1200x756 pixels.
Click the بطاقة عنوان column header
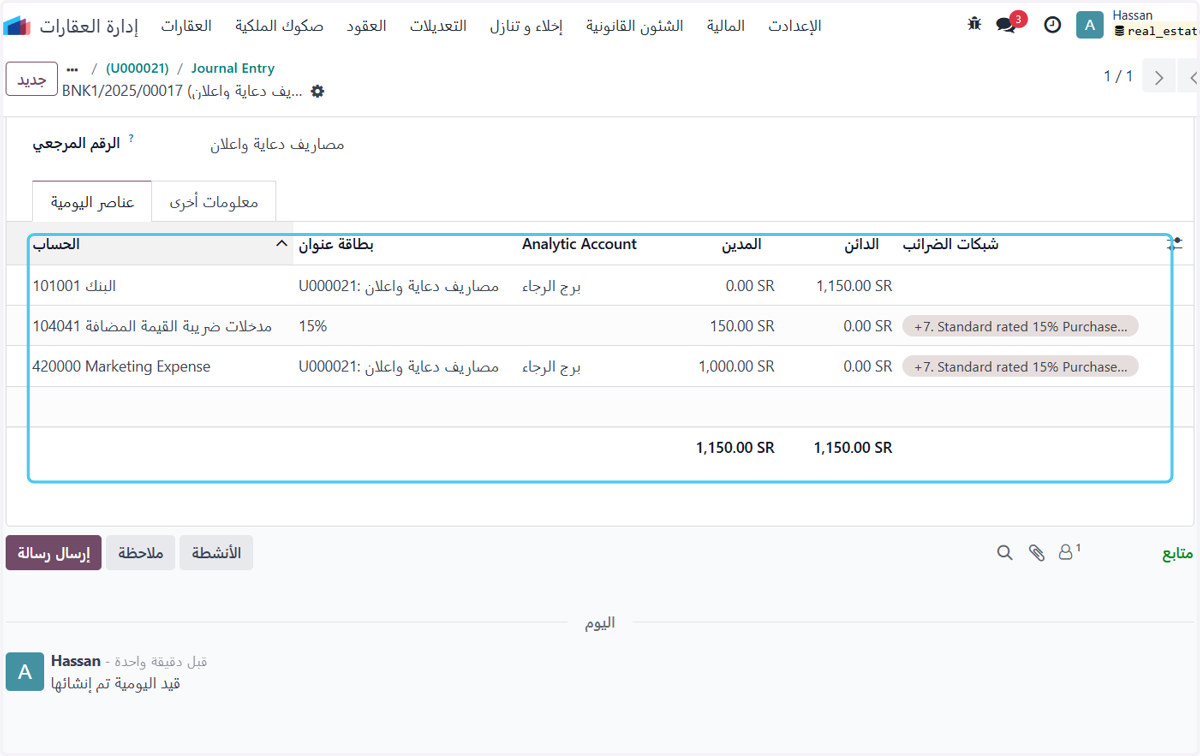tap(336, 244)
